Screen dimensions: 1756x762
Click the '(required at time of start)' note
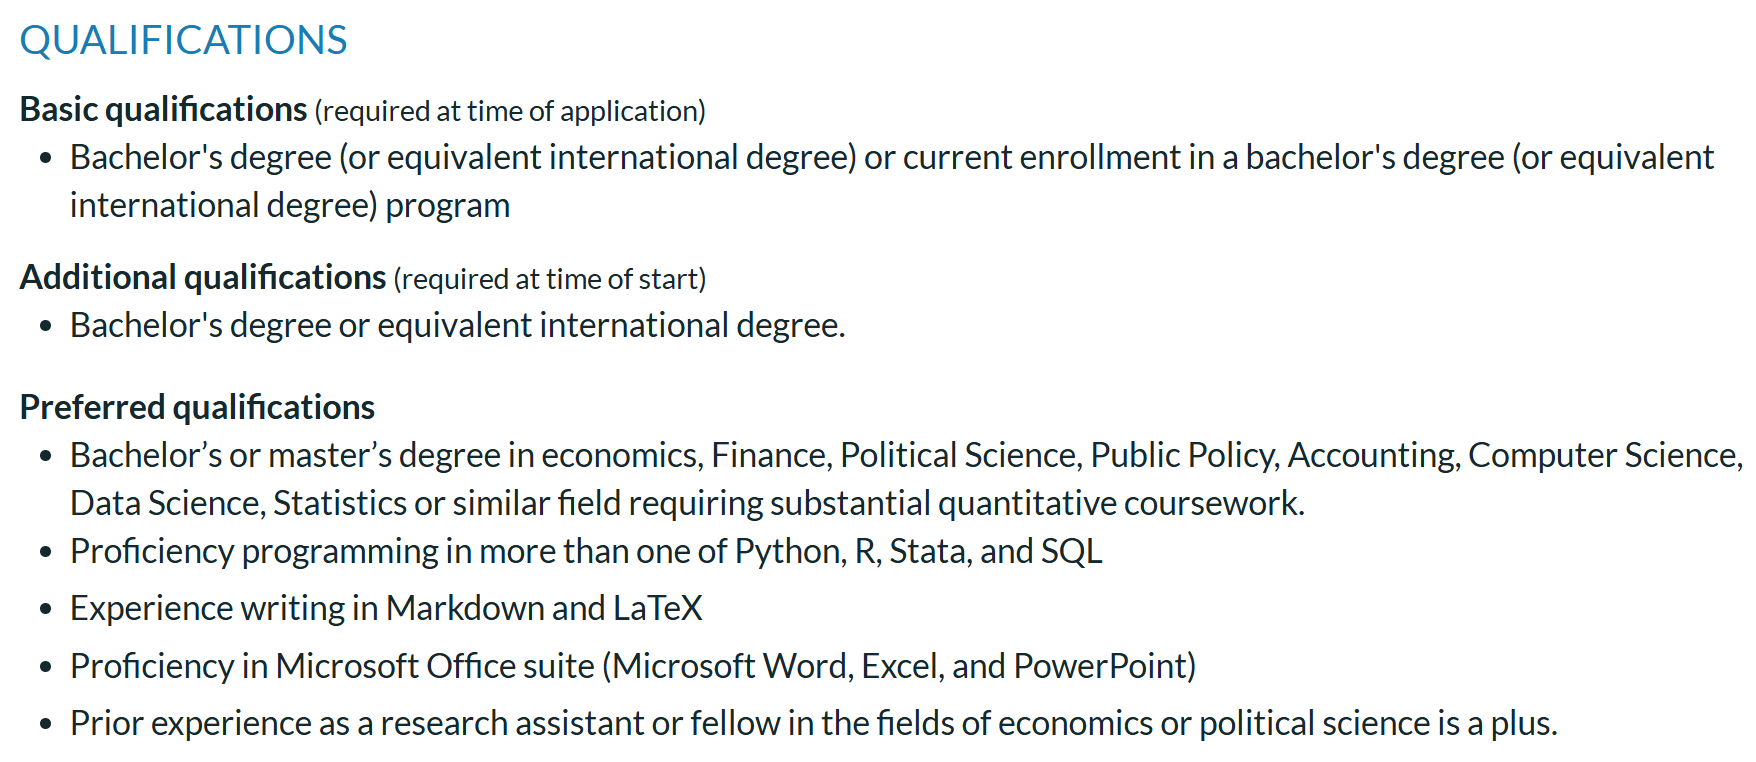tap(550, 279)
